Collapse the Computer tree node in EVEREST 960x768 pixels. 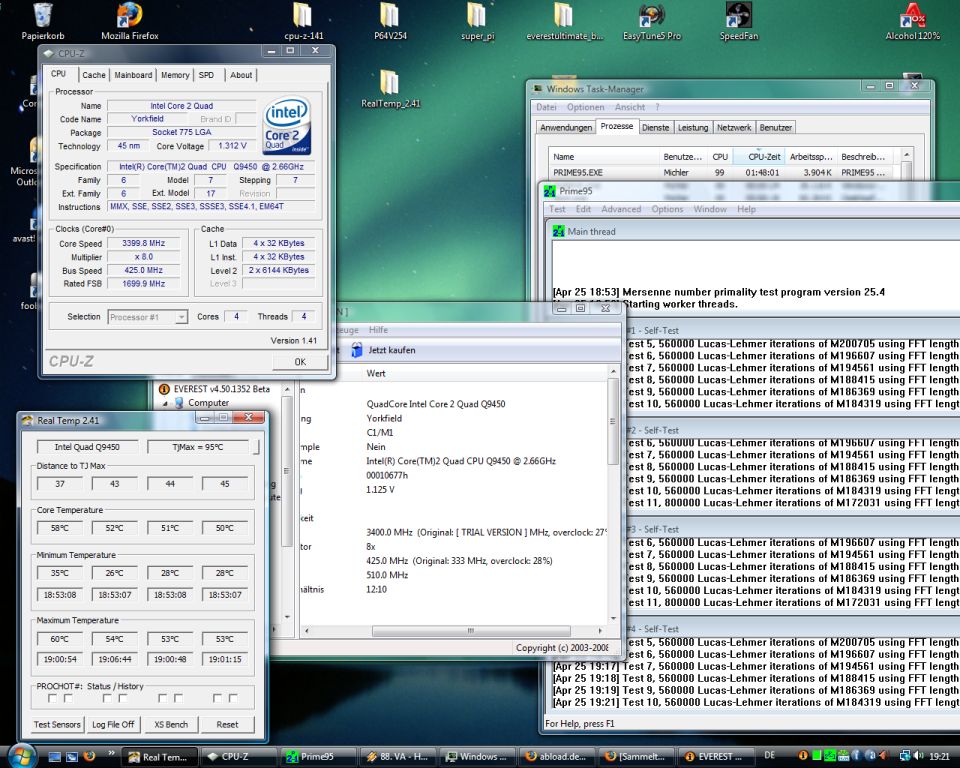click(166, 403)
